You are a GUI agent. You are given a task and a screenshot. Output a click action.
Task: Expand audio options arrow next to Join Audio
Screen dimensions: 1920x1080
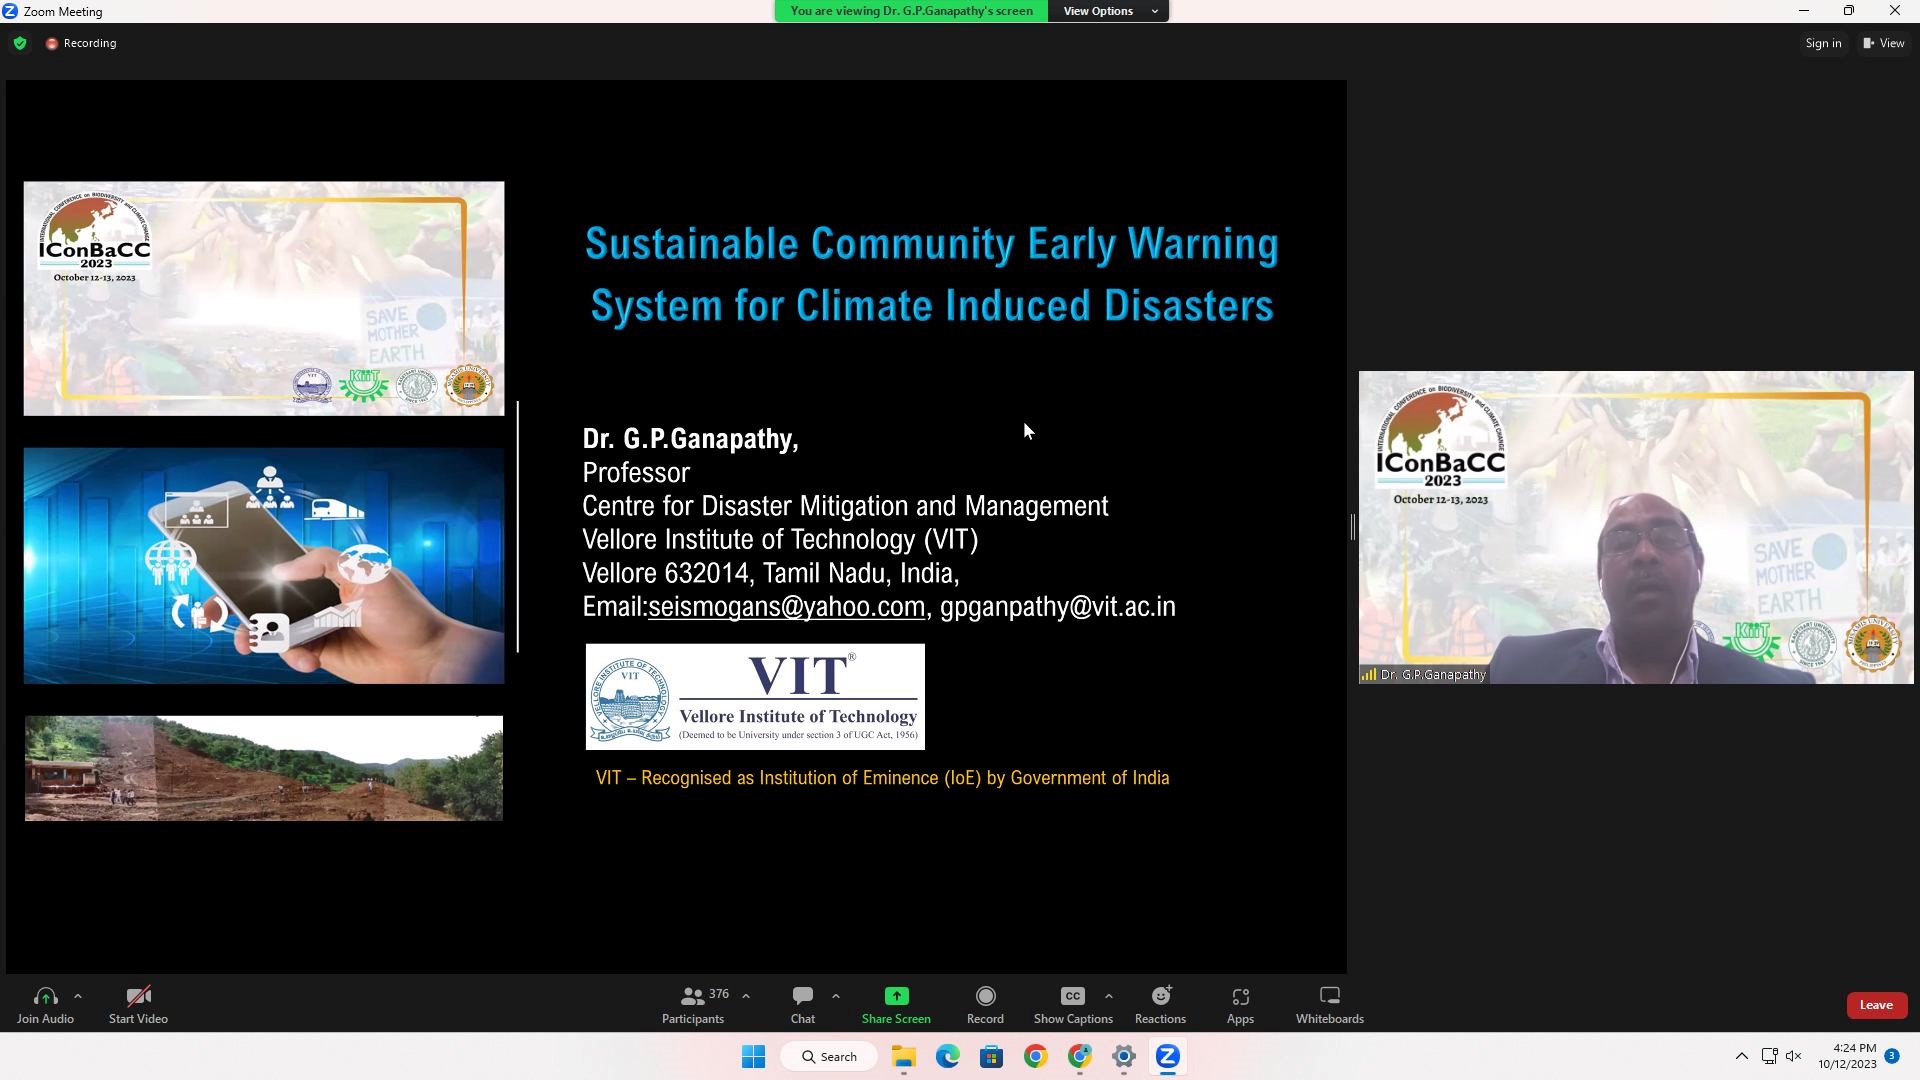point(78,996)
